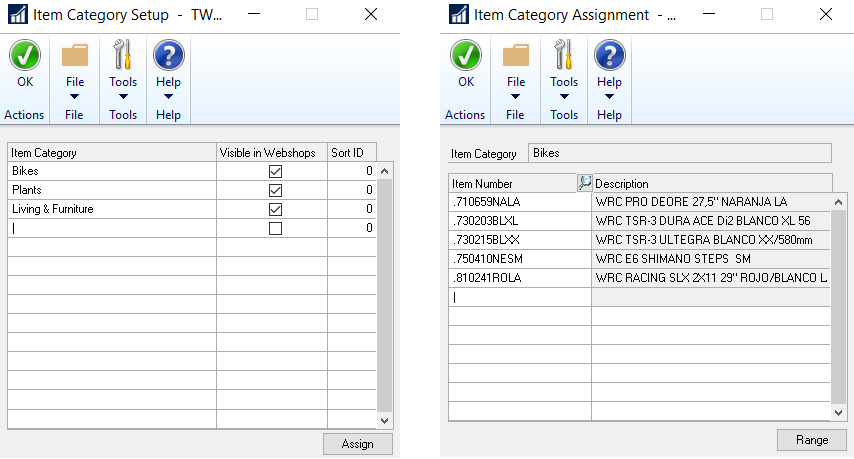Viewport: 854px width, 459px height.
Task: Click description WRC TSR-3 DURA ACE Di2 BLANCO
Action: pyautogui.click(x=711, y=221)
